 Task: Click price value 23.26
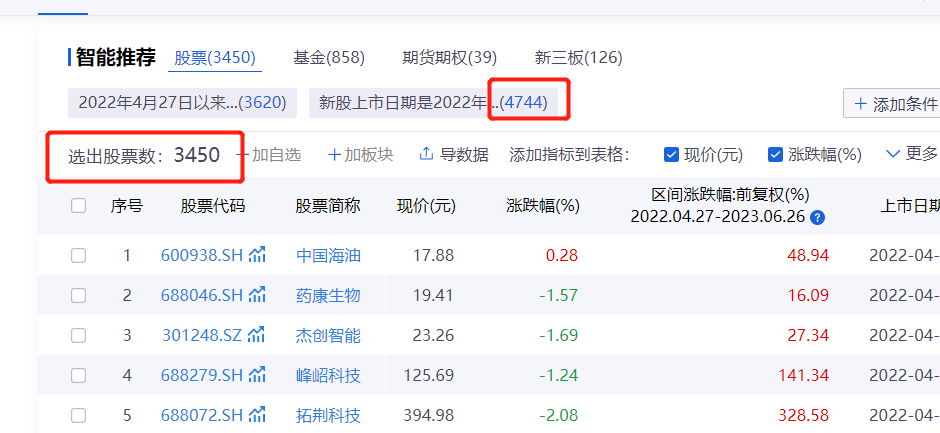(x=433, y=335)
